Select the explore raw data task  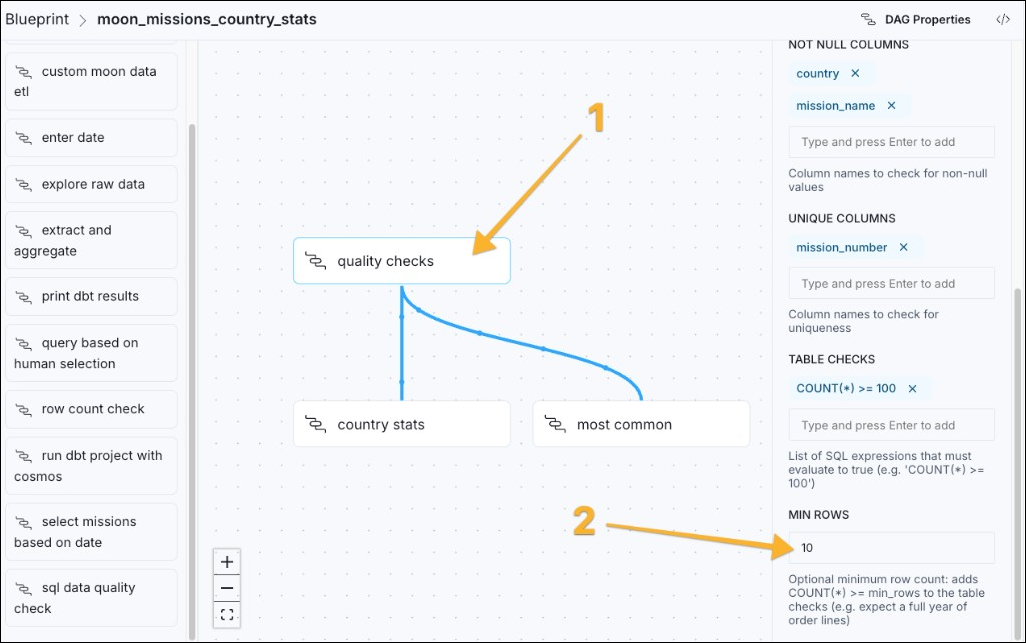[91, 184]
